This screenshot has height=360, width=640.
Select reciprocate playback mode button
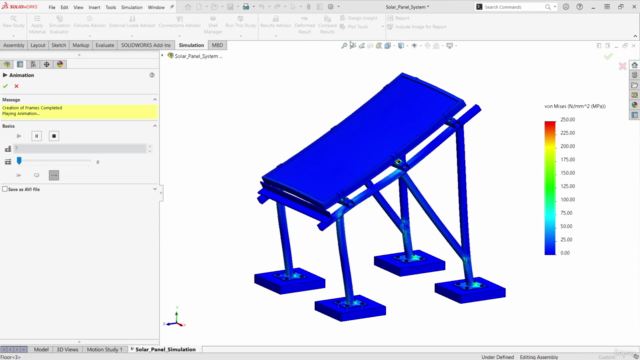(54, 175)
